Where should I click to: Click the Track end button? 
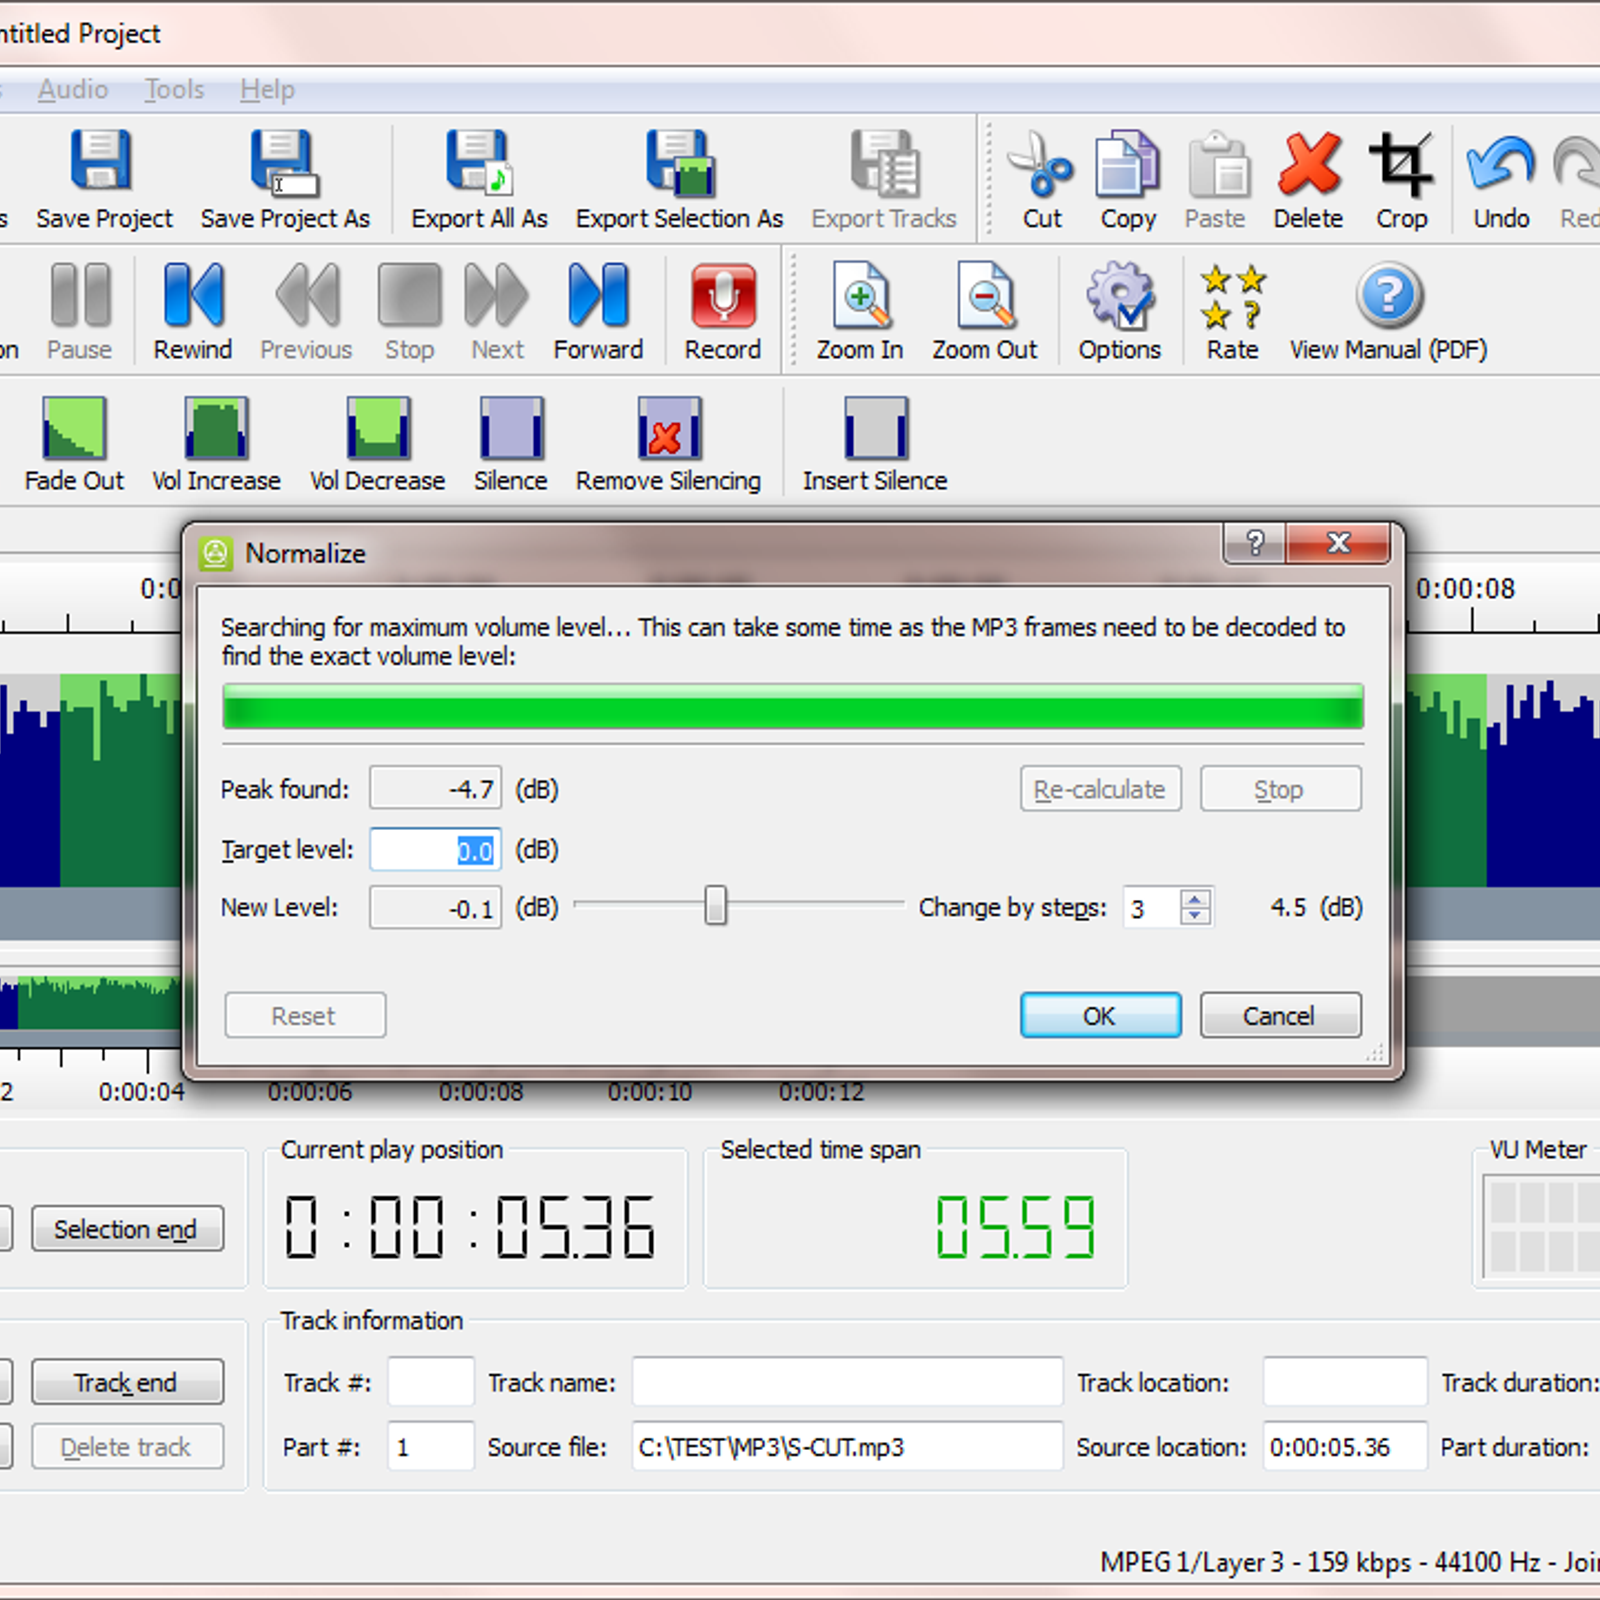click(x=127, y=1382)
